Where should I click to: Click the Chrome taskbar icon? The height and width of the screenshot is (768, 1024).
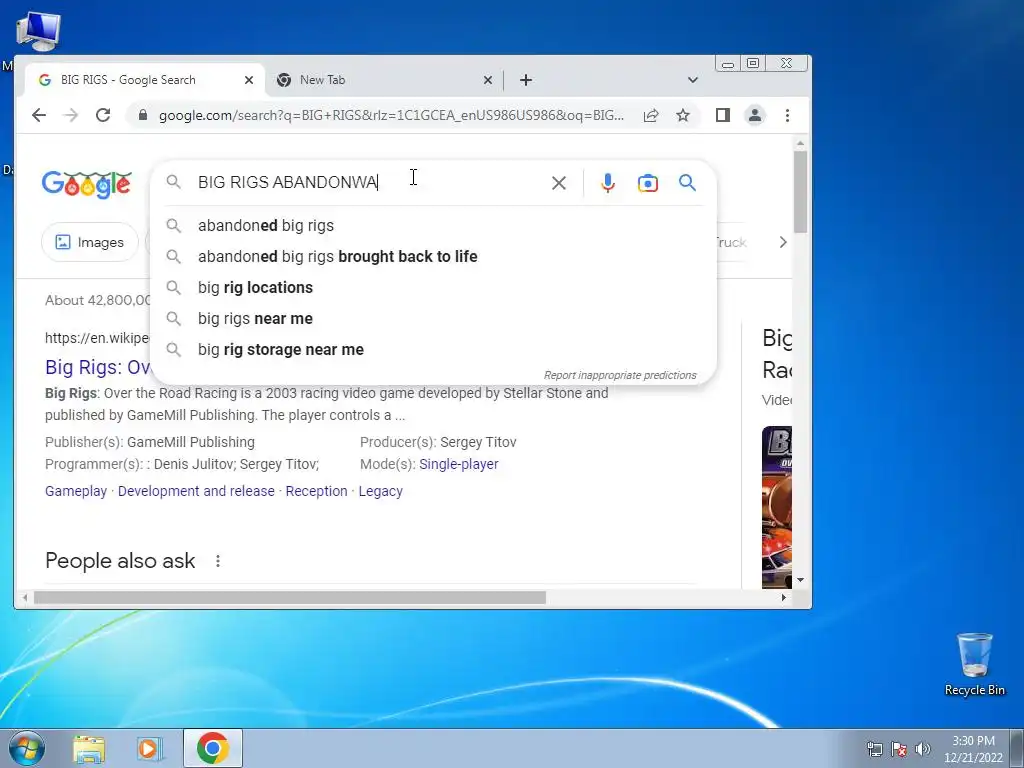click(213, 748)
